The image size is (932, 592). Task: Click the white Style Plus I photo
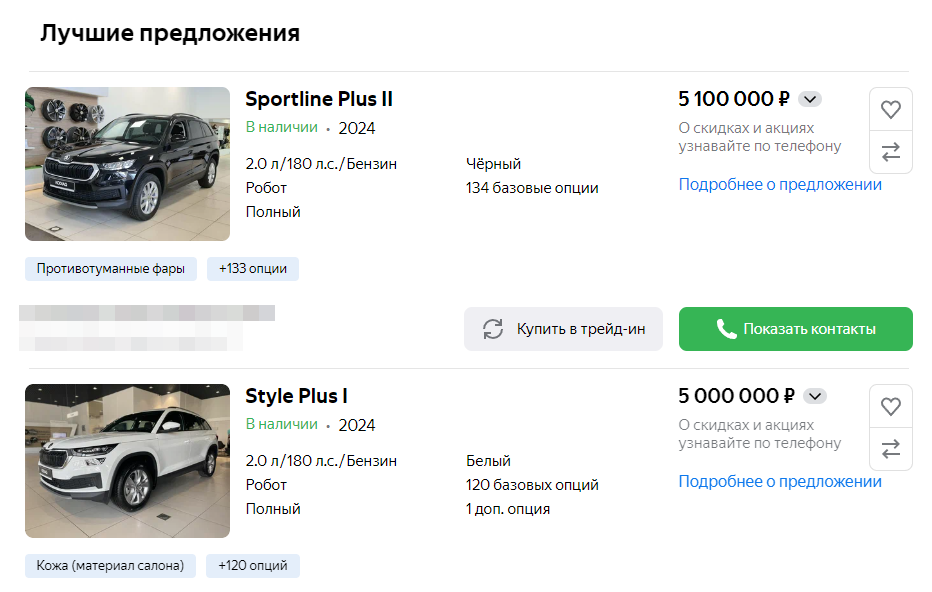pos(127,460)
